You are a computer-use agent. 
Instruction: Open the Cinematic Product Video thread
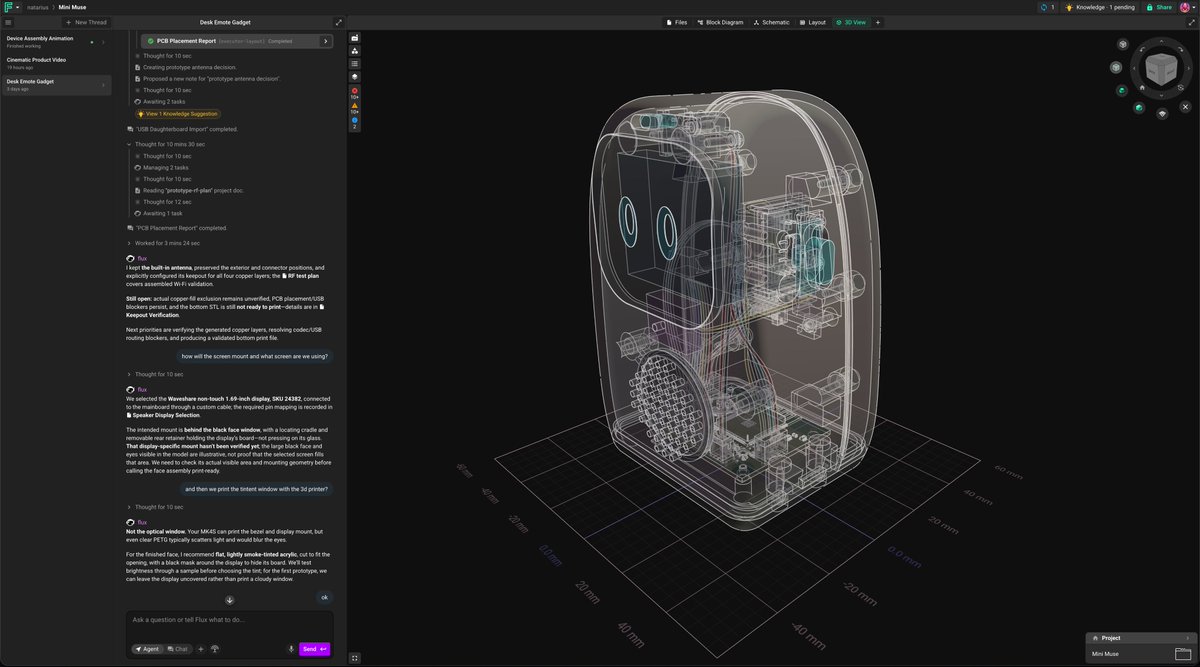click(55, 62)
